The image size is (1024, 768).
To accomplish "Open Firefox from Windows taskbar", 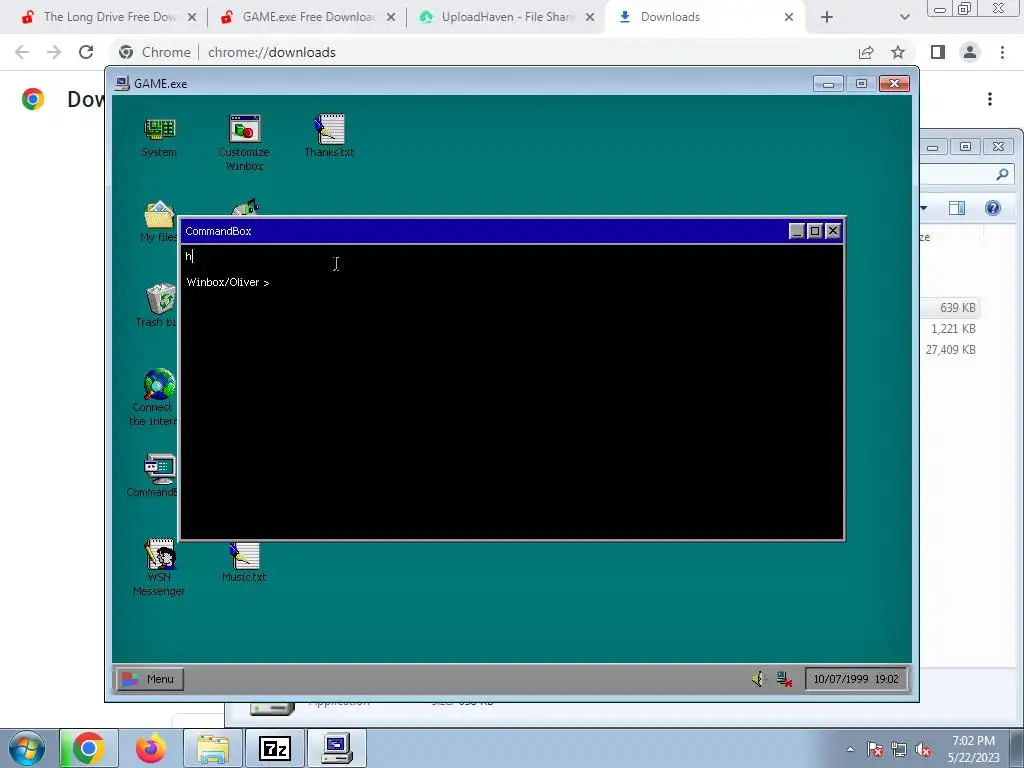I will 151,748.
